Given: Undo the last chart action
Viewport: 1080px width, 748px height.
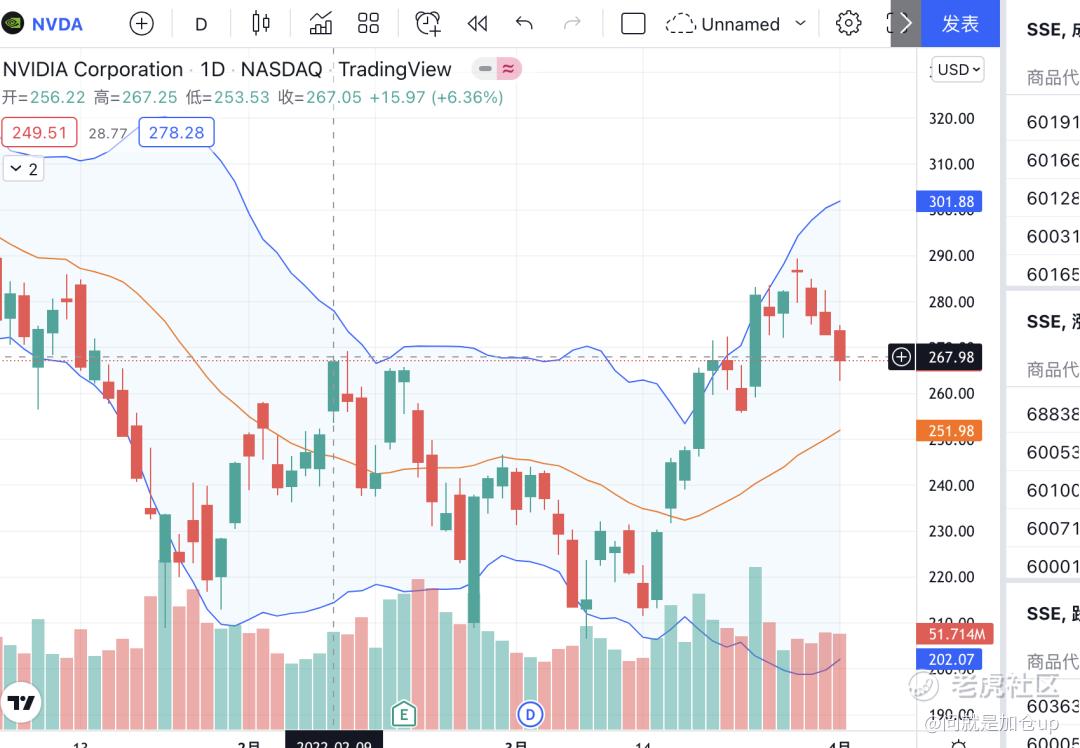Looking at the screenshot, I should tap(524, 24).
